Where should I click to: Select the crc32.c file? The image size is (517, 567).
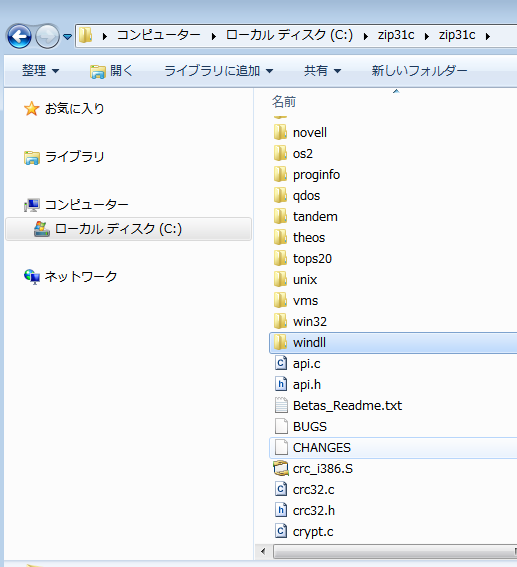tap(313, 489)
